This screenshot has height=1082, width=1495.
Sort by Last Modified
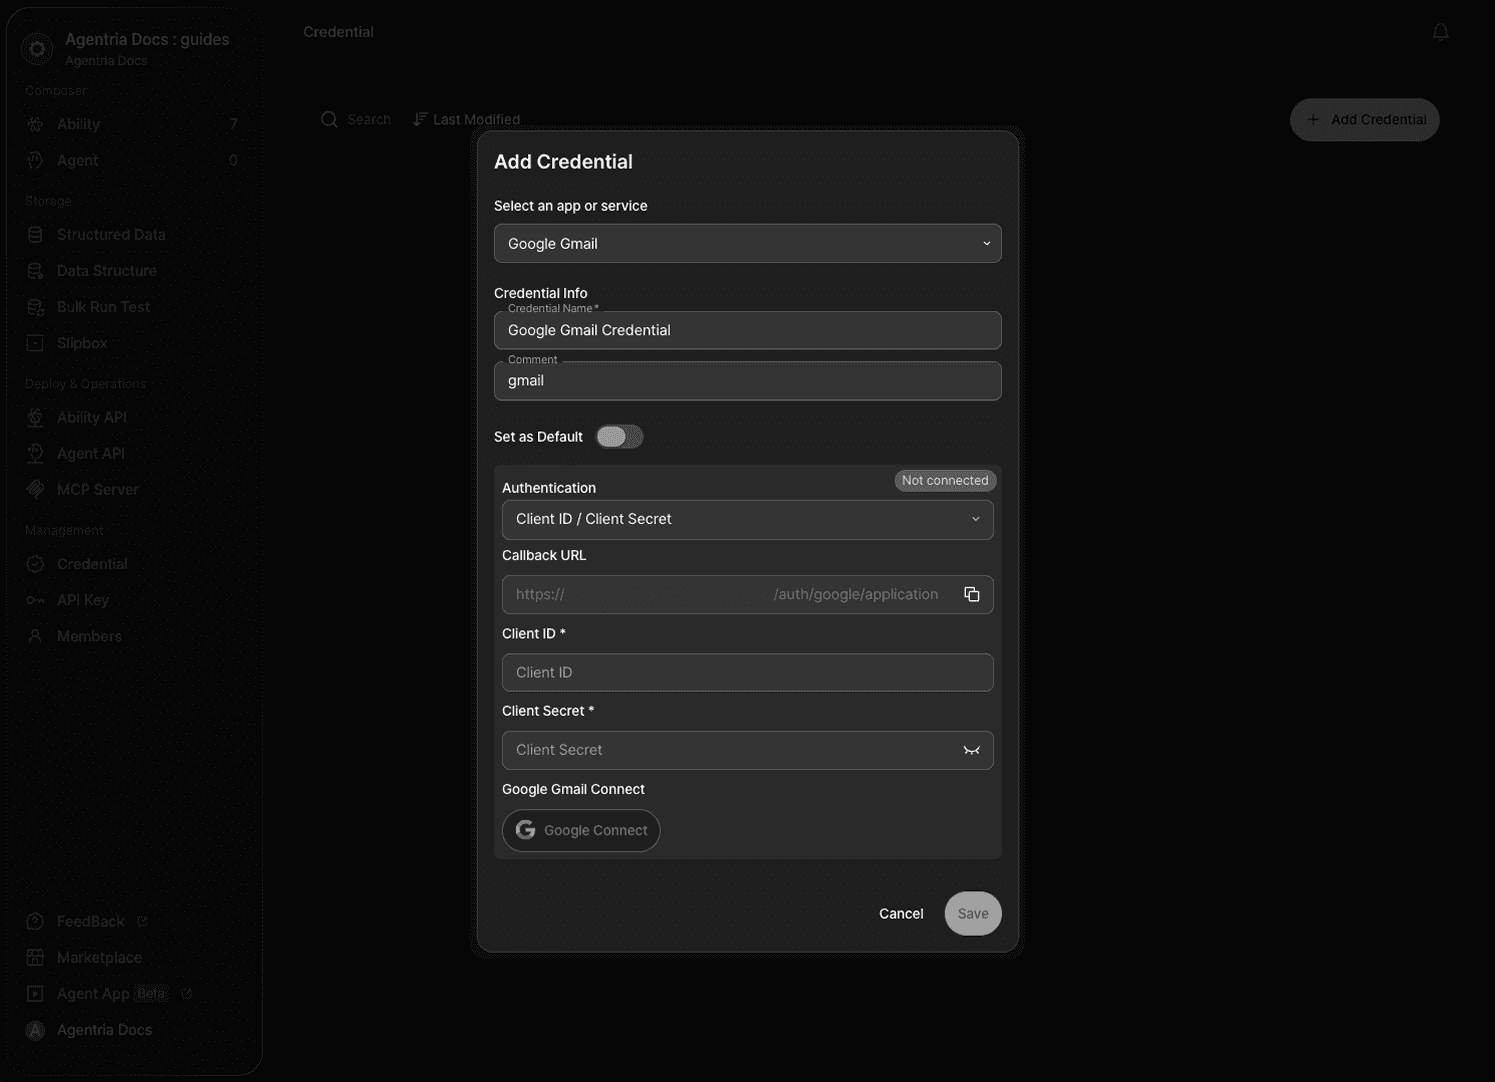466,119
